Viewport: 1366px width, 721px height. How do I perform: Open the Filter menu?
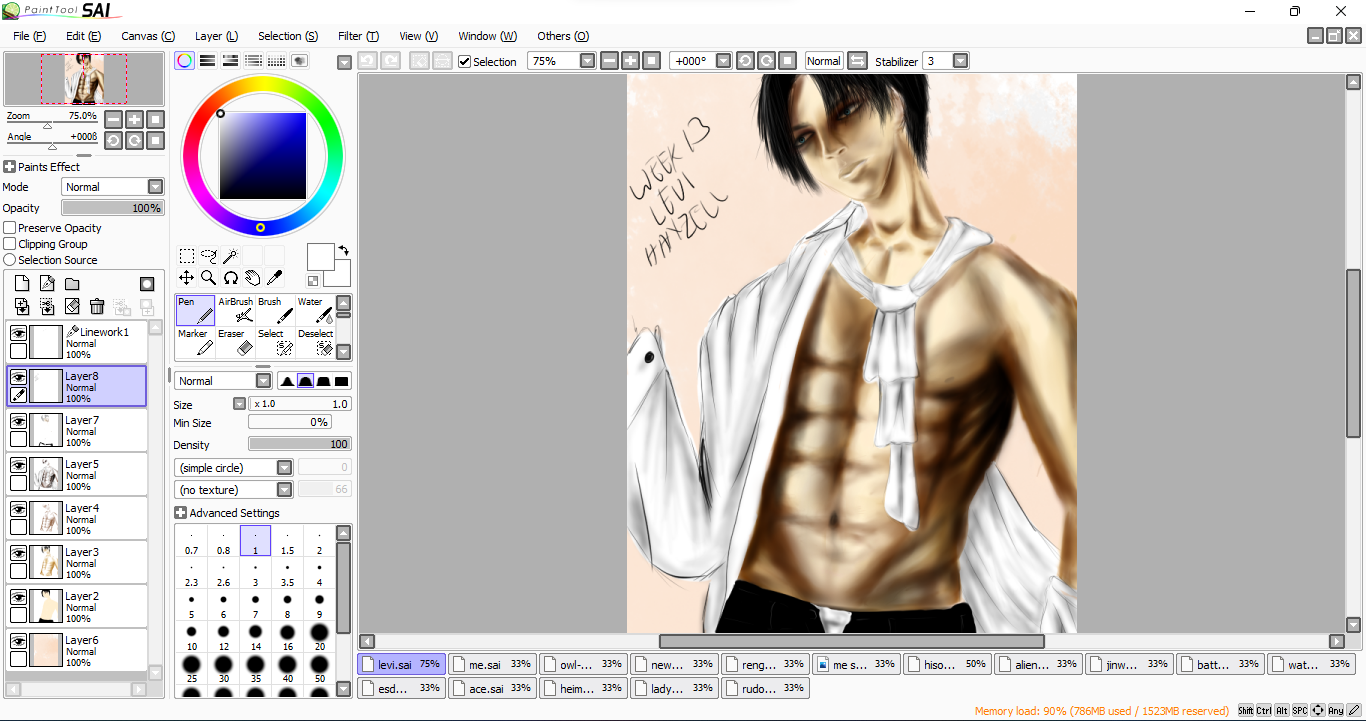point(358,36)
